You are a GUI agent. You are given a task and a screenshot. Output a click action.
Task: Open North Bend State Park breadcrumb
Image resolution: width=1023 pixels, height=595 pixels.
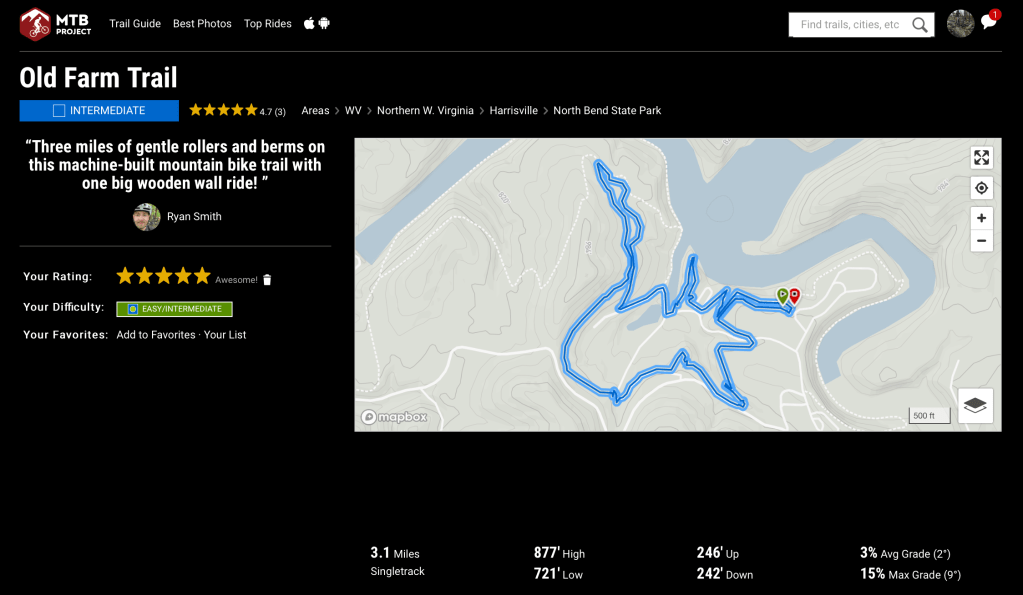[607, 111]
